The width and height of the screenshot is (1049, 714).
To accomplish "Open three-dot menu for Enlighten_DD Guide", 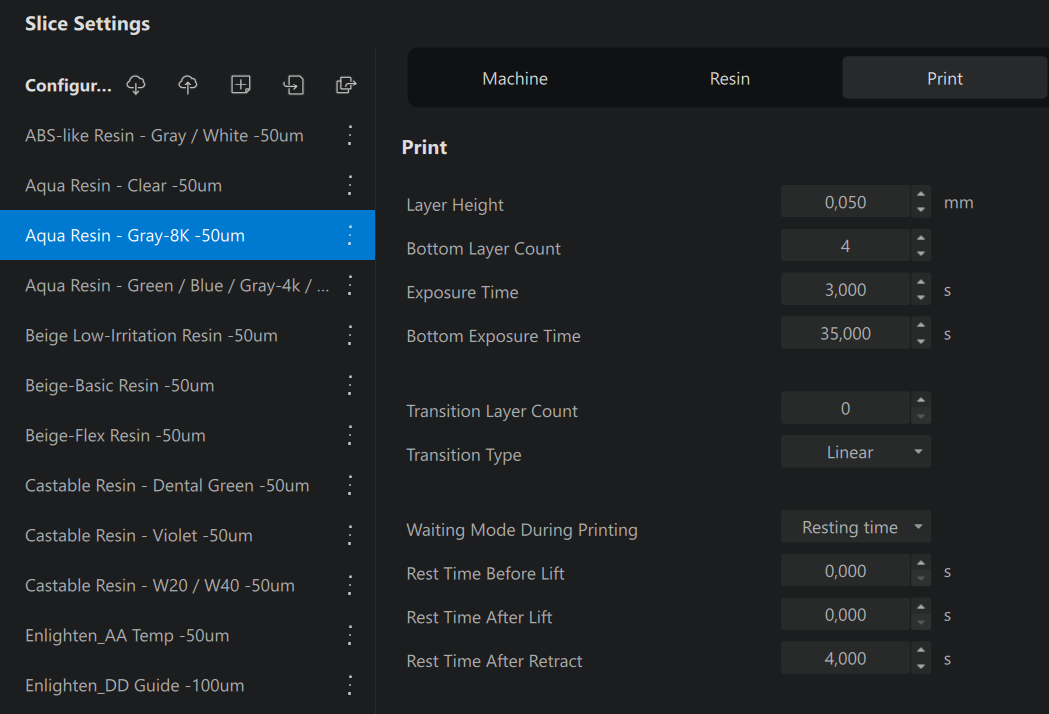I will [x=350, y=685].
